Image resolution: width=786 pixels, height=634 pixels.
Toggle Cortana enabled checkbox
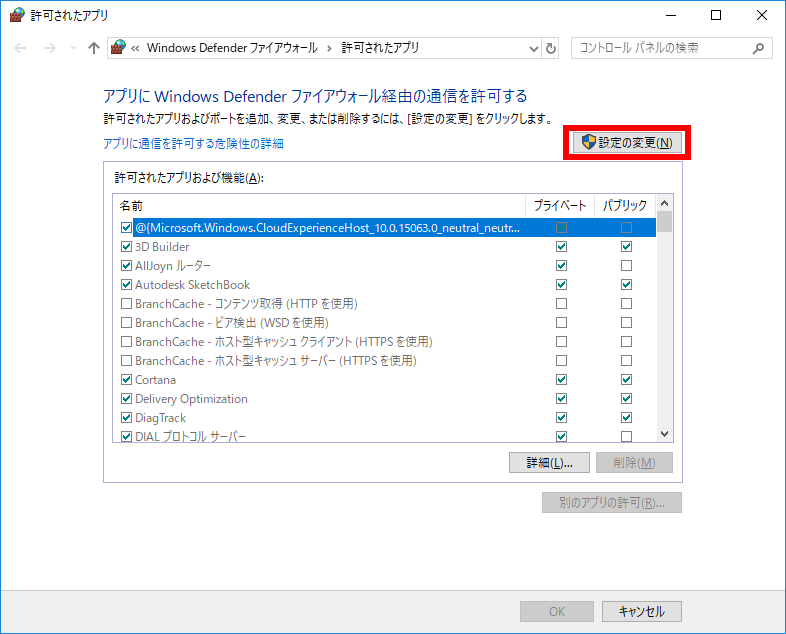(126, 380)
